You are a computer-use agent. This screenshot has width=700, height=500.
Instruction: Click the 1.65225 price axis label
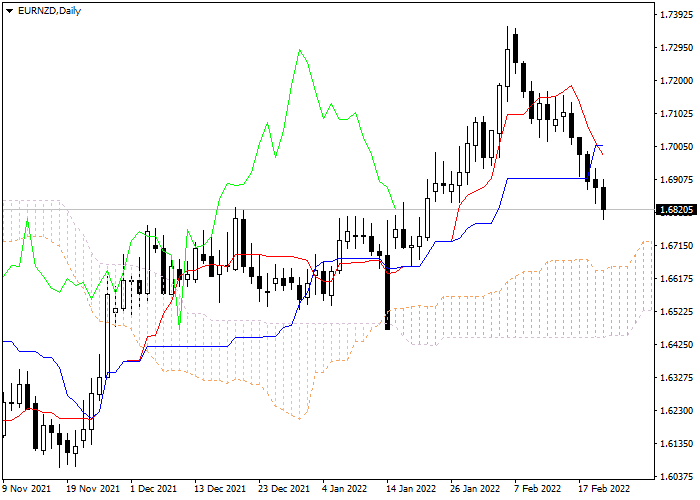tap(671, 312)
